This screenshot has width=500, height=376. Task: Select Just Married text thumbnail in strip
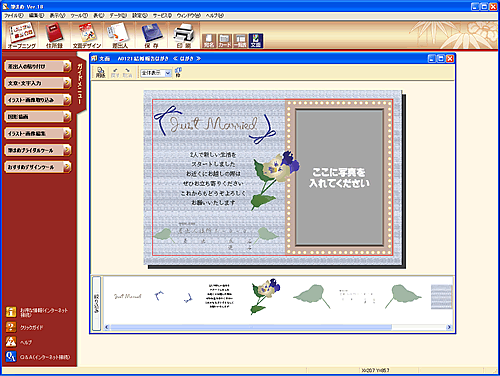coord(127,296)
